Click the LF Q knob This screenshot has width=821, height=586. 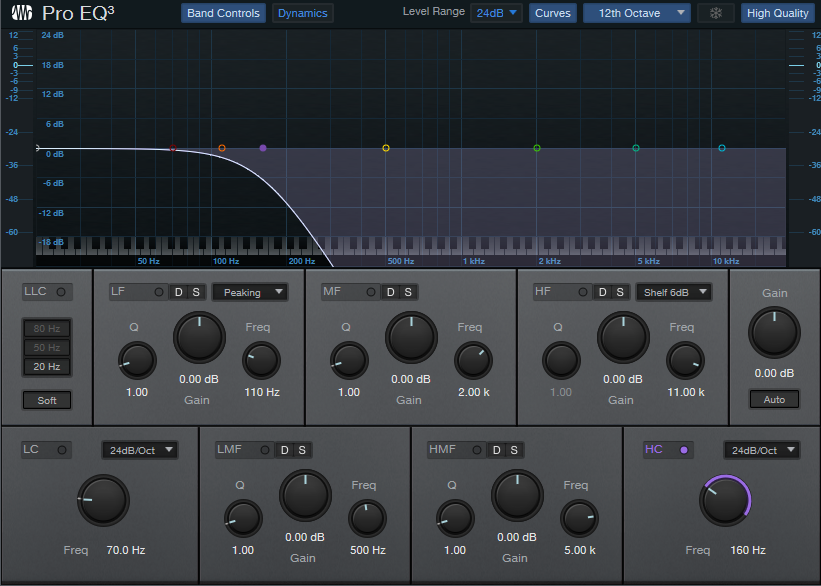click(x=137, y=360)
